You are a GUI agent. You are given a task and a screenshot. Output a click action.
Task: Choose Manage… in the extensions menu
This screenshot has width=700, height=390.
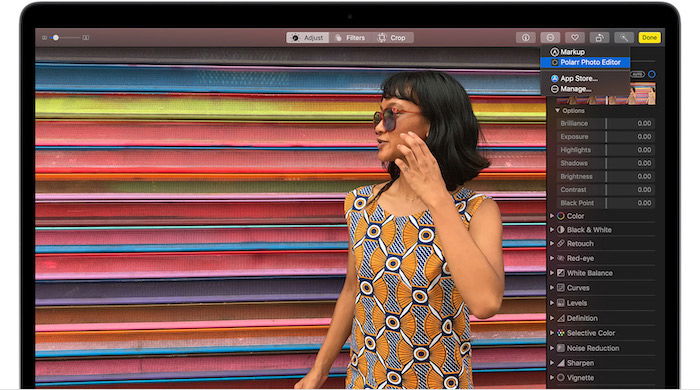[x=585, y=89]
